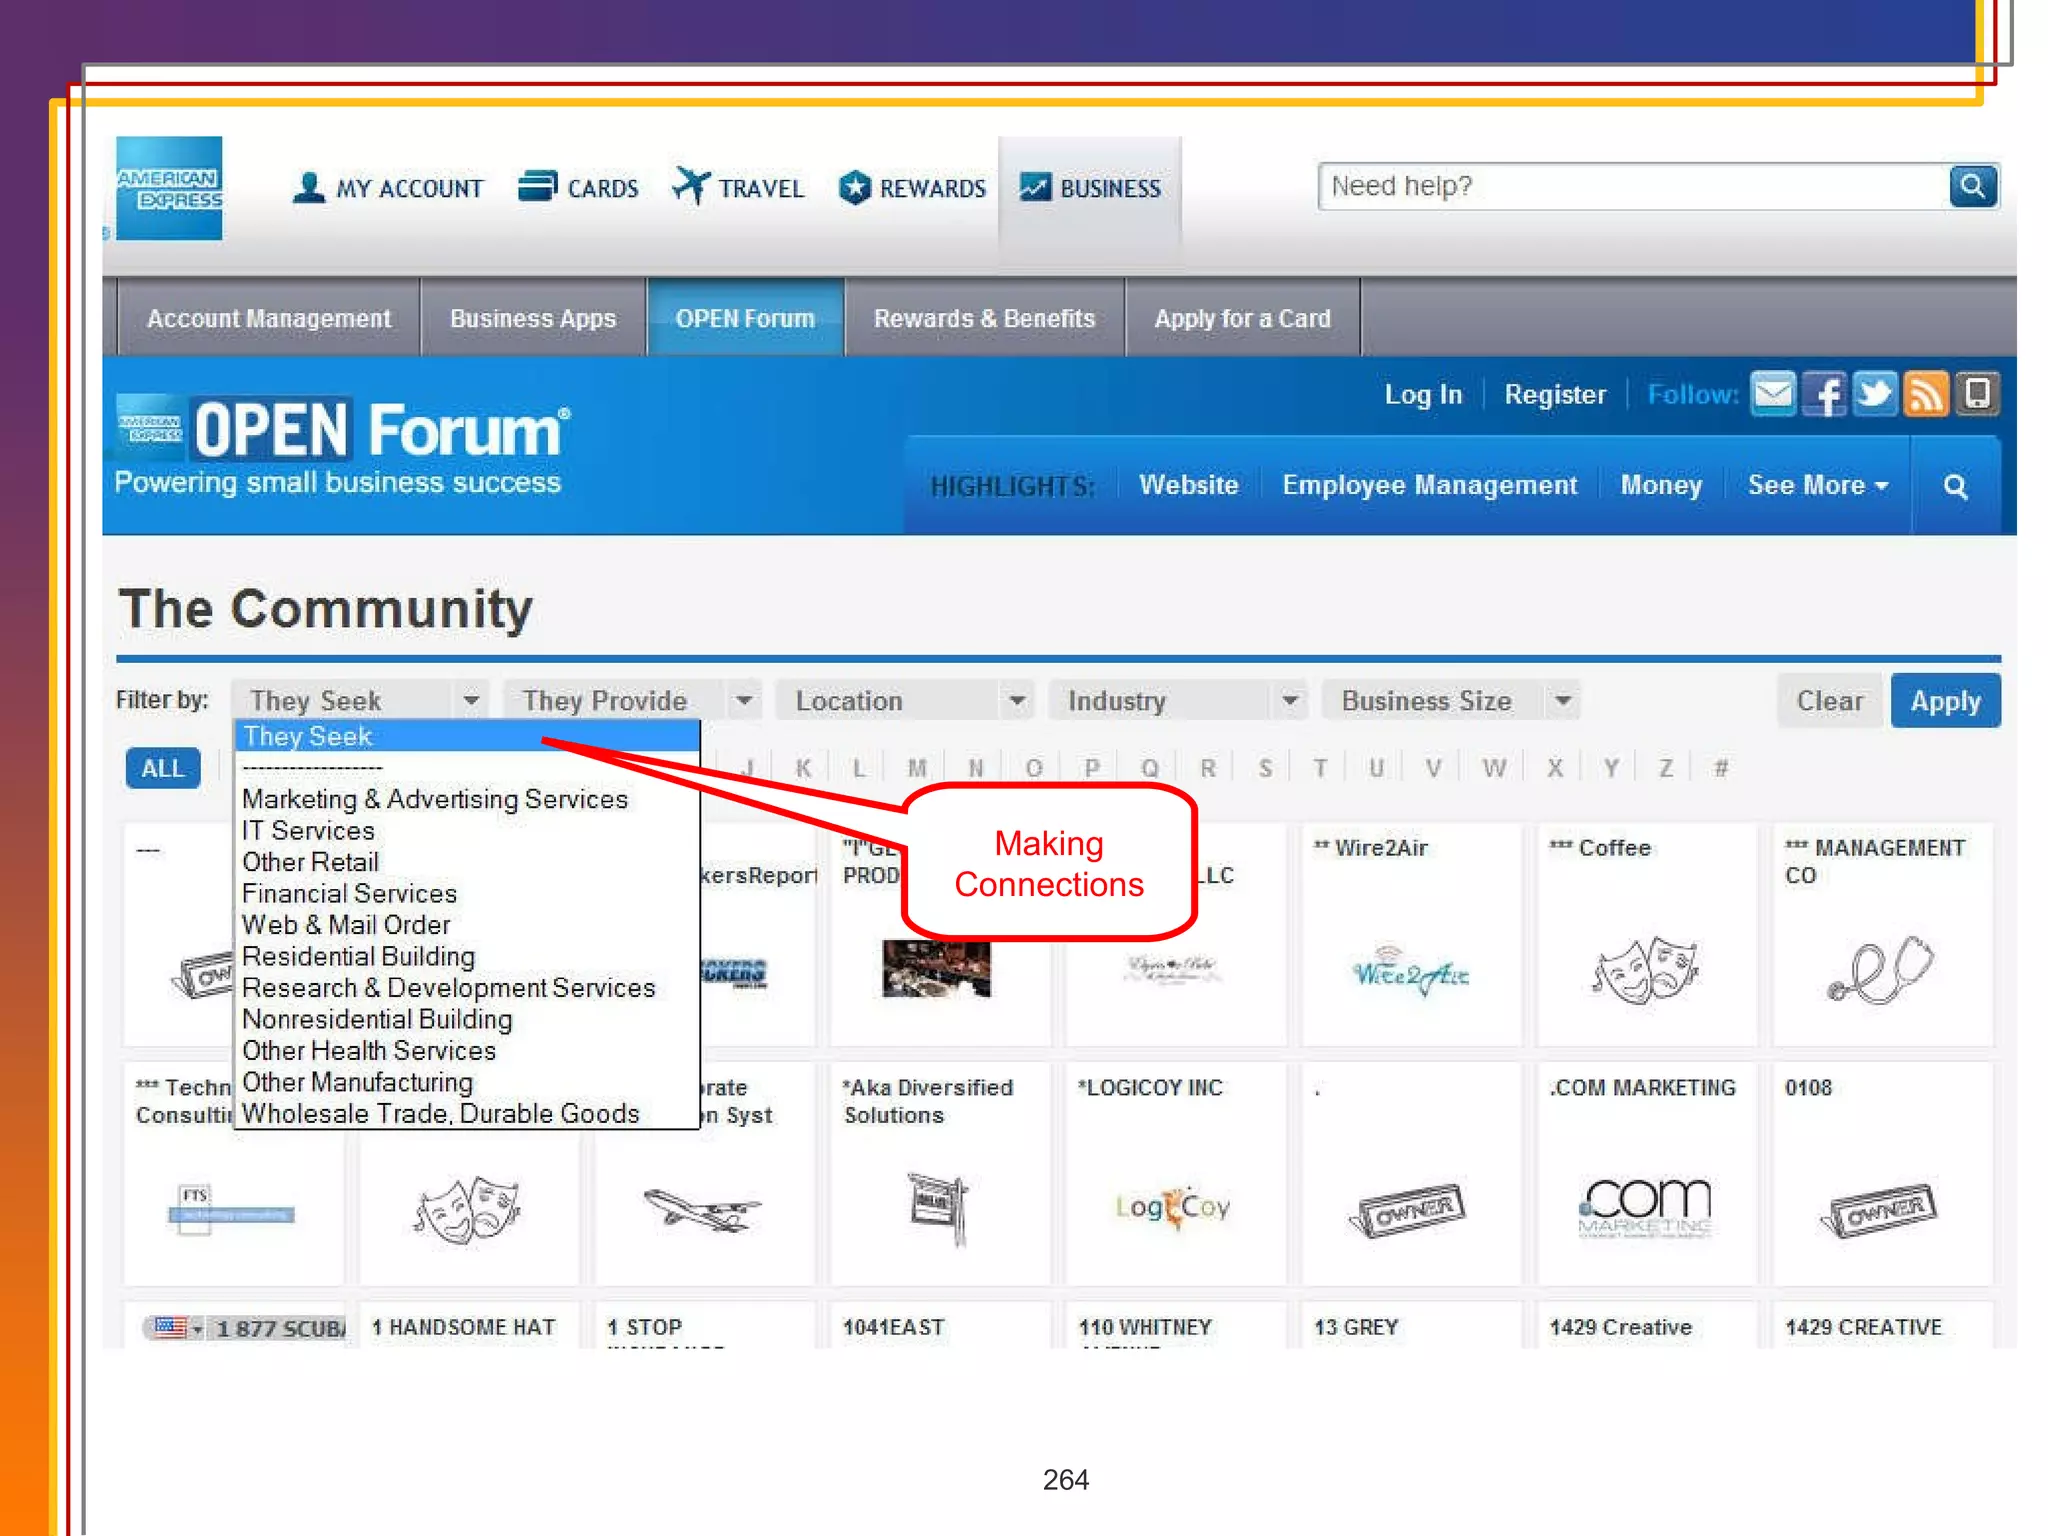Click the Register link
The image size is (2048, 1536).
pos(1554,395)
